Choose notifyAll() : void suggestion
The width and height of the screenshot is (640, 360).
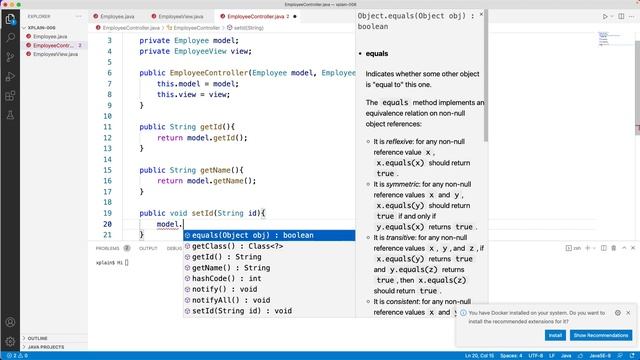click(x=269, y=300)
